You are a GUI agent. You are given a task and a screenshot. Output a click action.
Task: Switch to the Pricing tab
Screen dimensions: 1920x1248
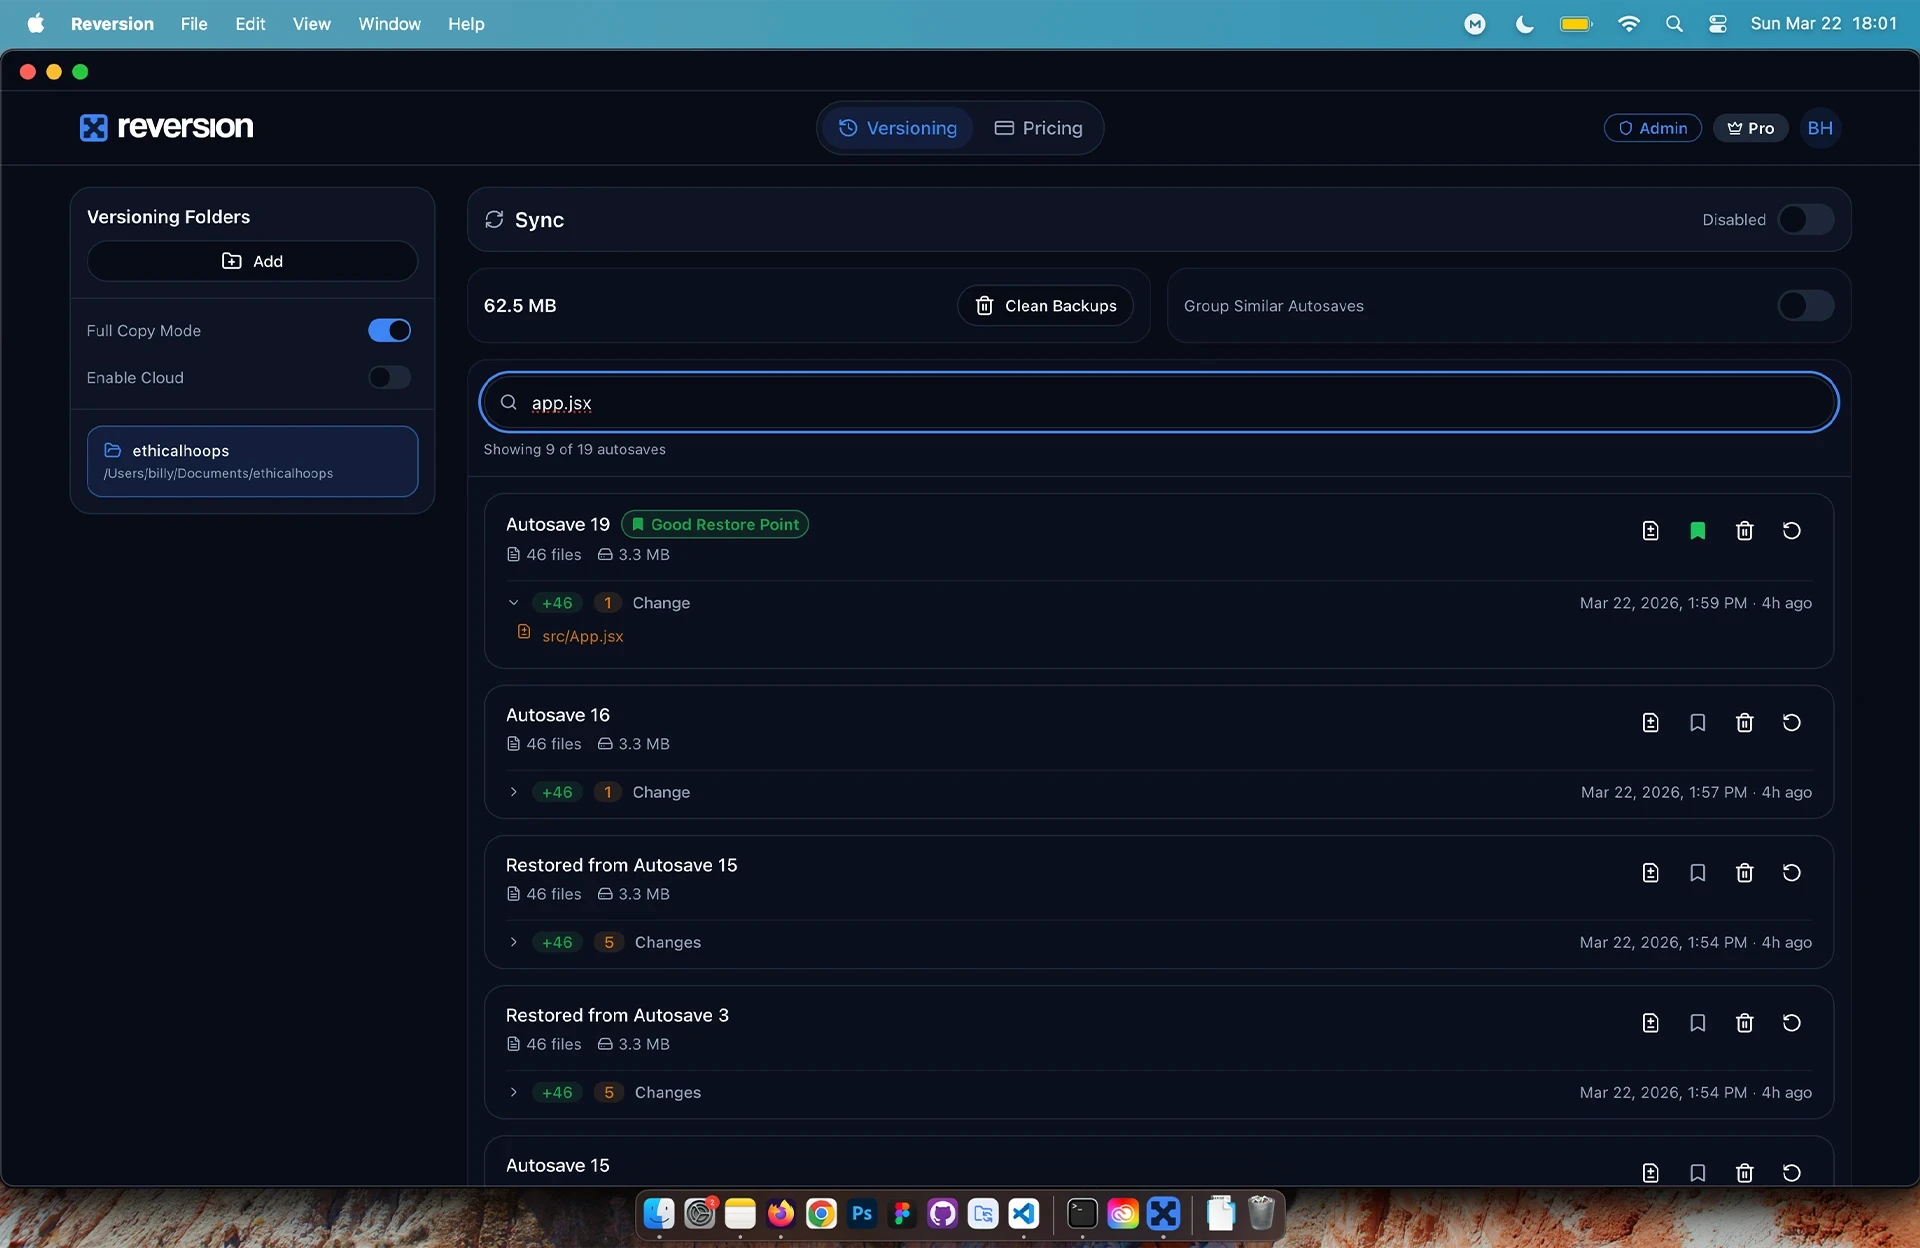[1038, 128]
